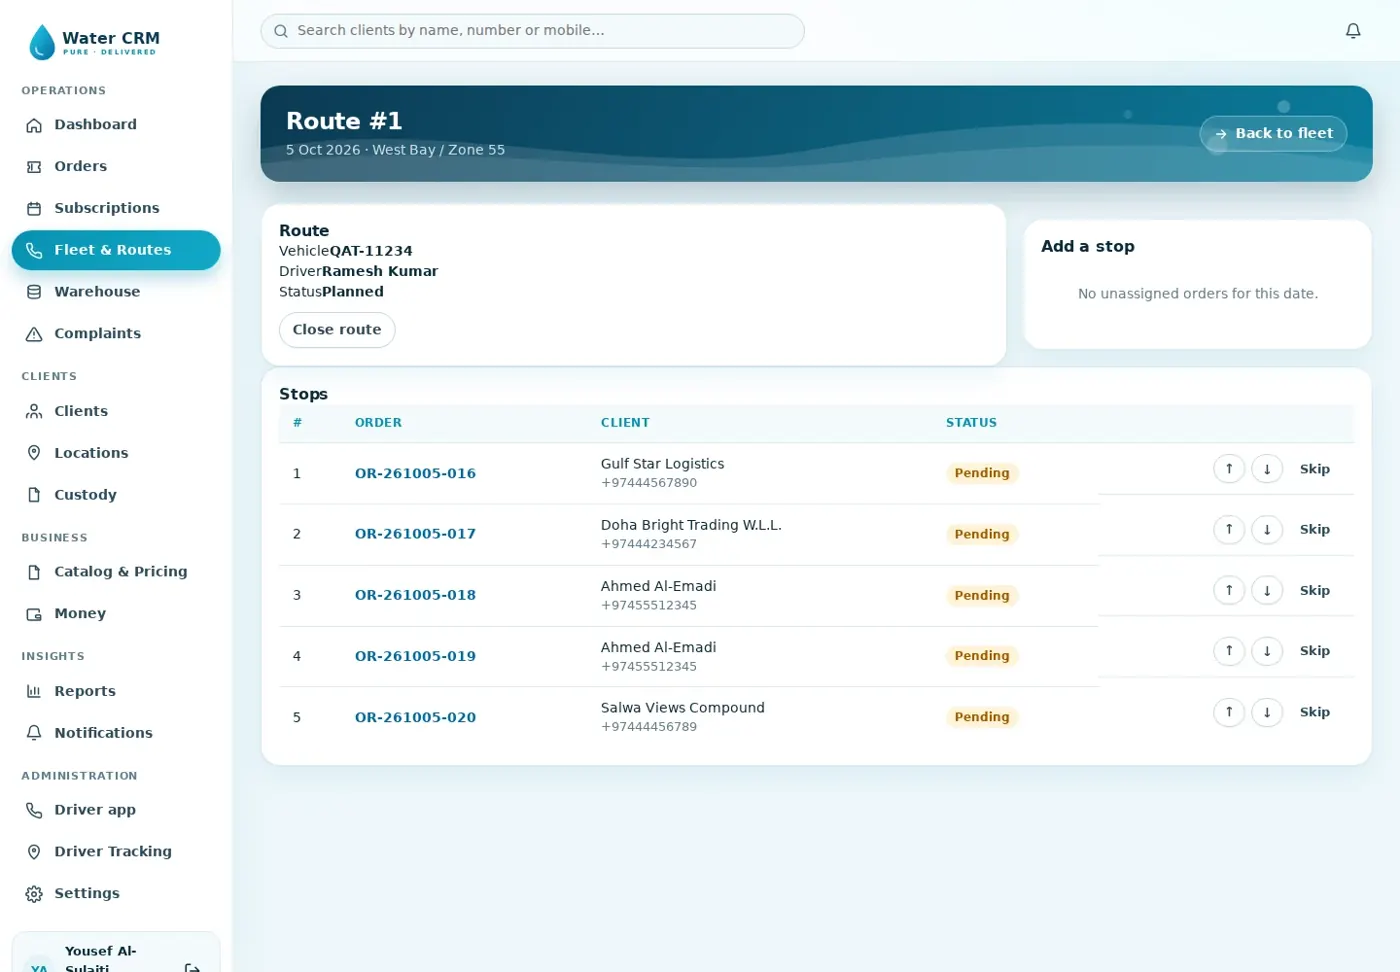Open Custody in the sidebar
This screenshot has width=1400, height=972.
[116, 495]
